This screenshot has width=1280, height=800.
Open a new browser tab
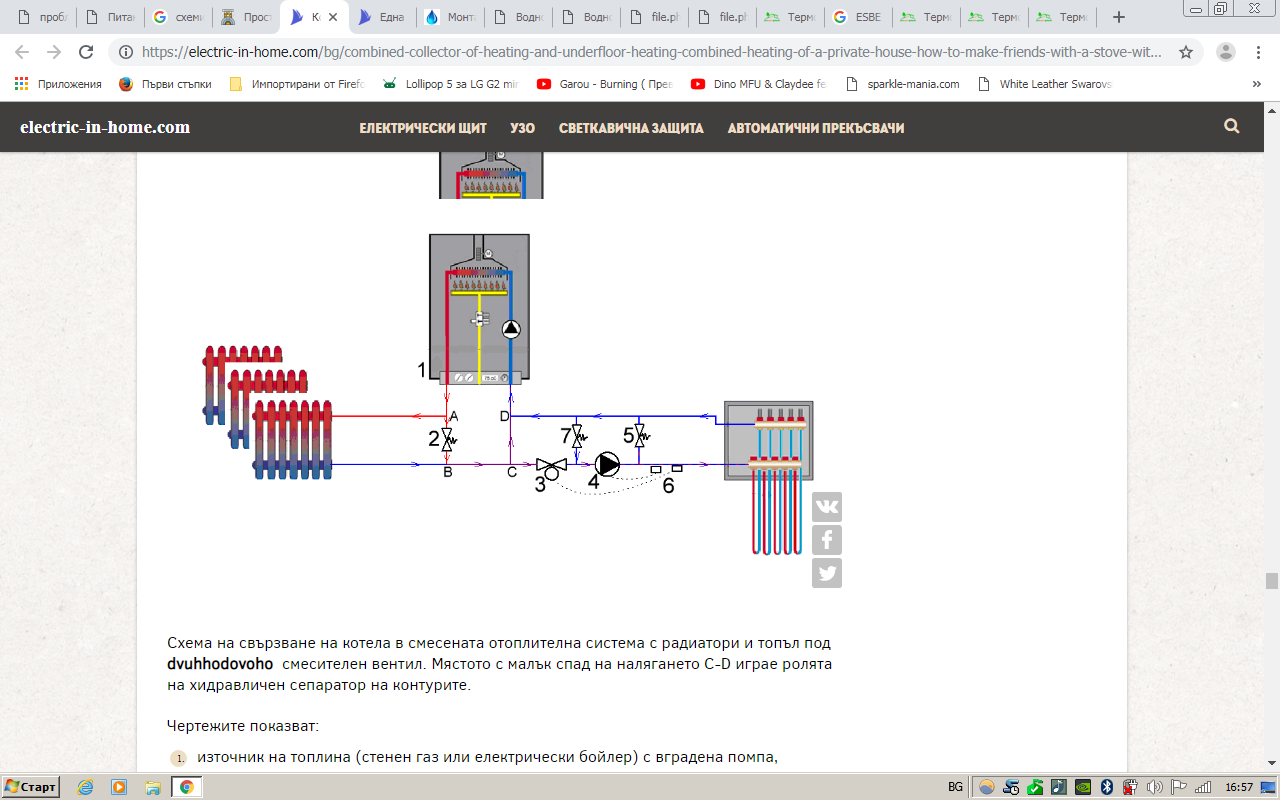click(1119, 17)
